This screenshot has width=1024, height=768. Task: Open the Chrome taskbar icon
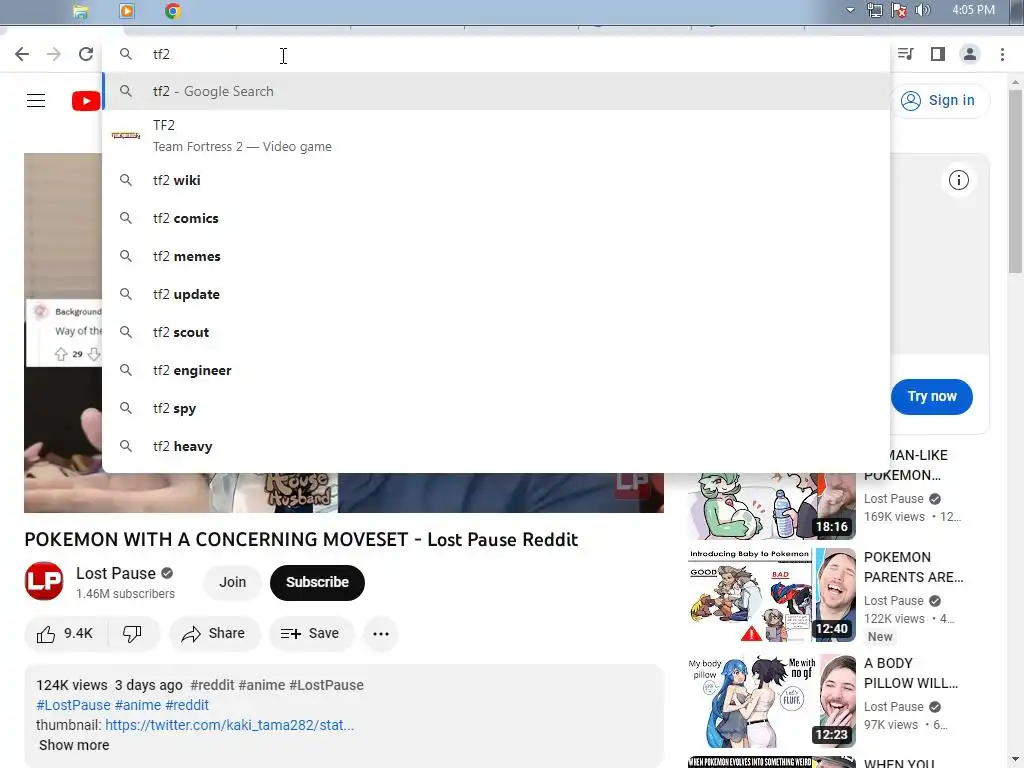point(173,11)
